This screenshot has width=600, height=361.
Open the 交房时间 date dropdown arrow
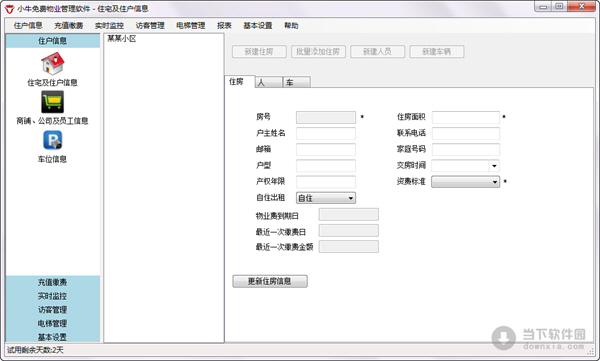coord(494,165)
